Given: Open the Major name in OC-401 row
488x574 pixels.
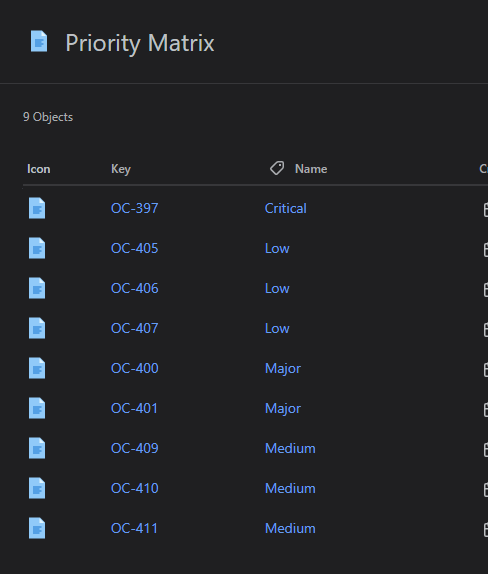Looking at the screenshot, I should (283, 409).
